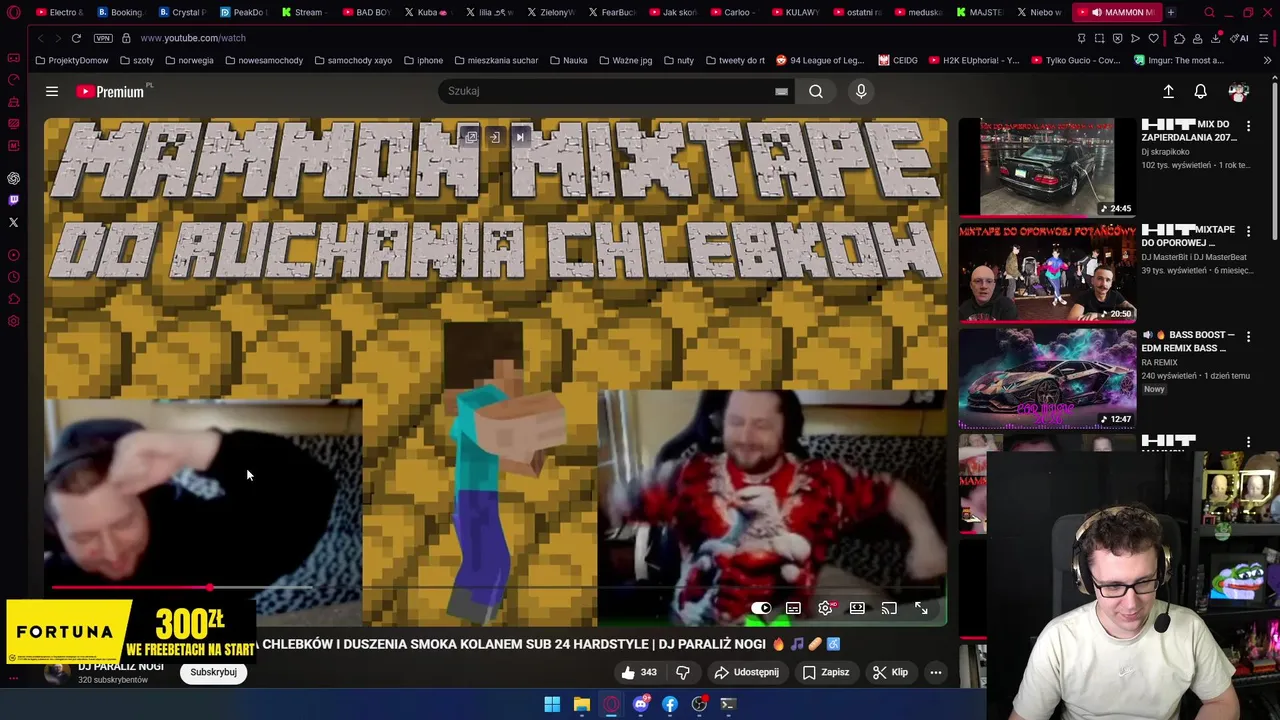
Task: Open the norwegia bookmark folder
Action: [189, 60]
